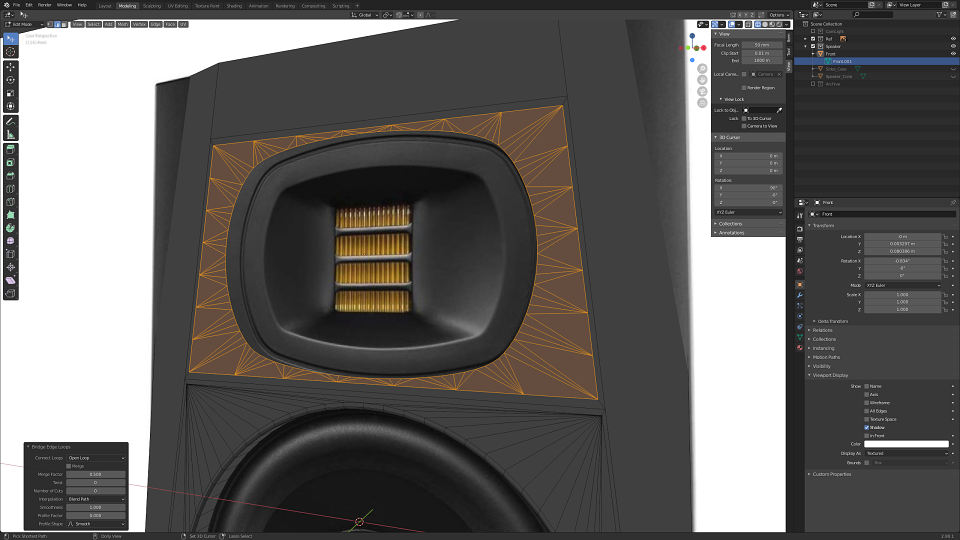The width and height of the screenshot is (960, 540).
Task: Open the Edit Mode dropdown
Action: coord(24,24)
